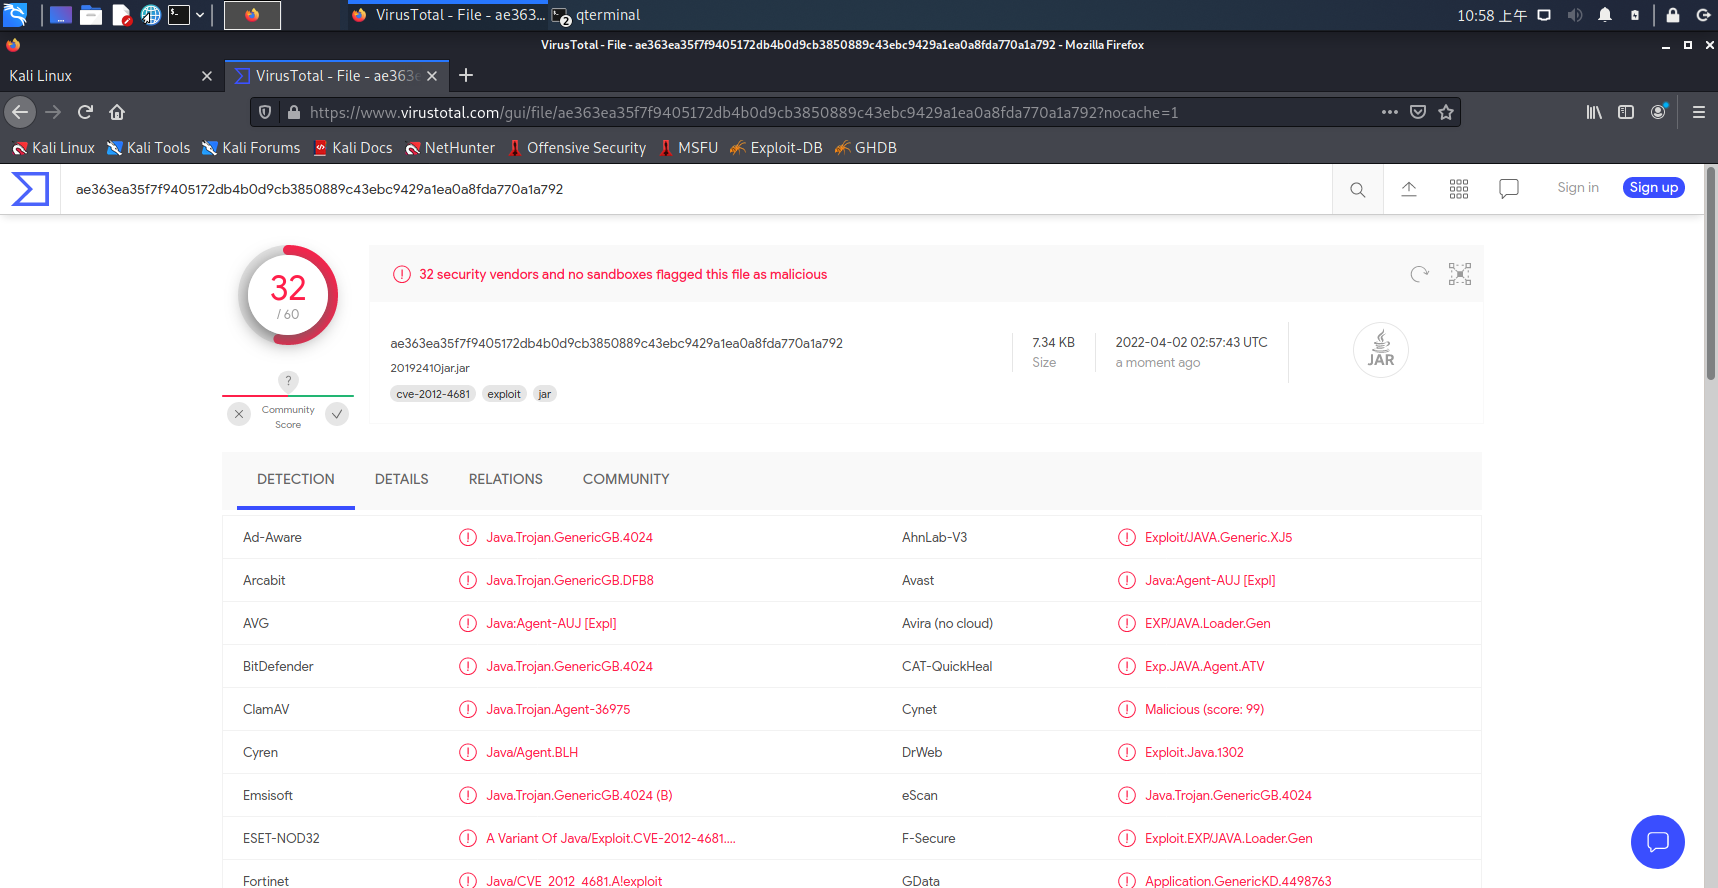Open the terminal emulator launcher in panel

179,15
